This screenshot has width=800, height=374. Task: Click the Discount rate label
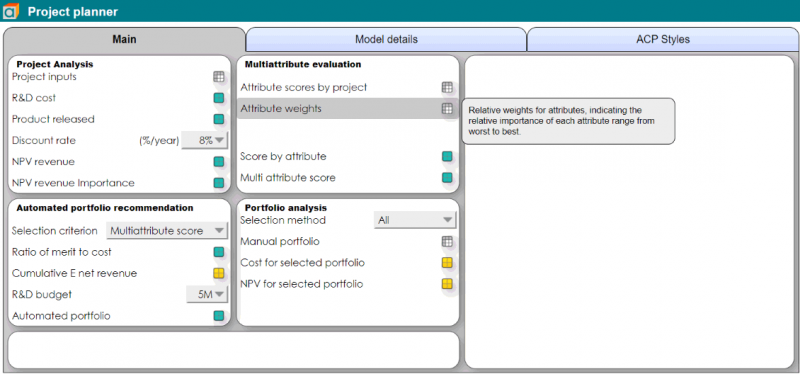pos(44,140)
